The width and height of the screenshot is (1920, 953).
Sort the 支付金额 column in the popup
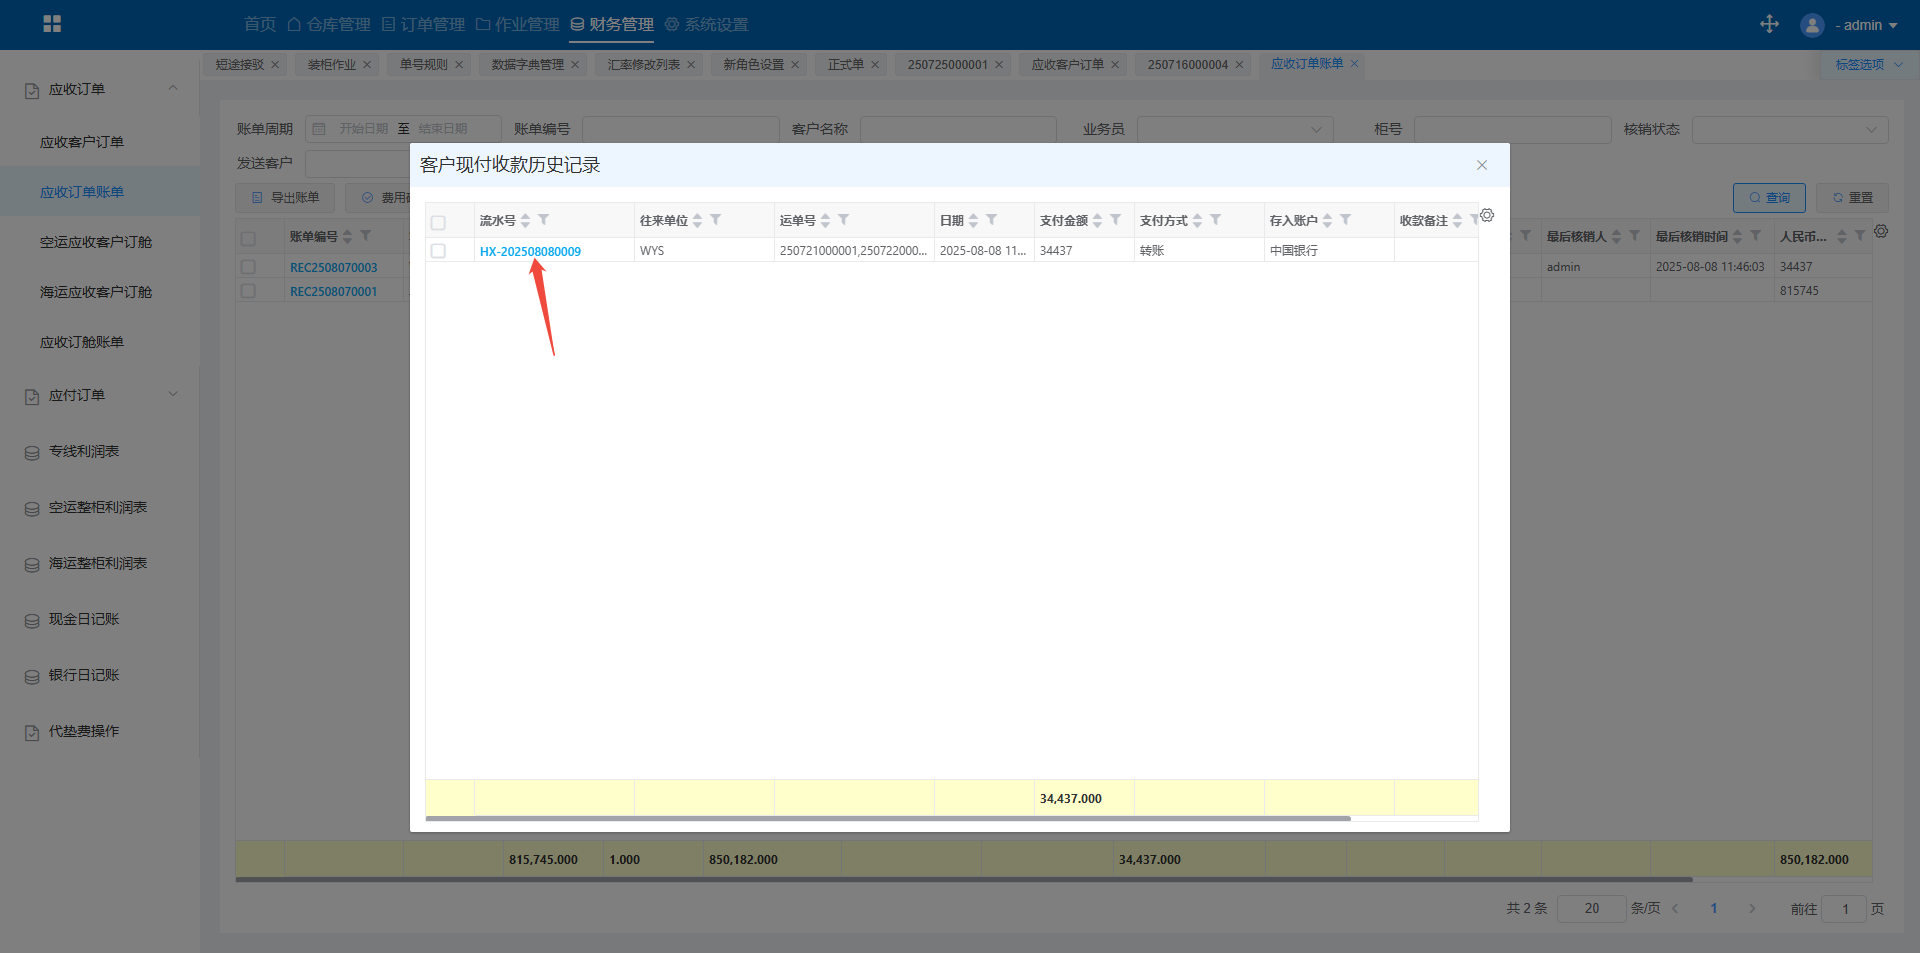coord(1097,221)
